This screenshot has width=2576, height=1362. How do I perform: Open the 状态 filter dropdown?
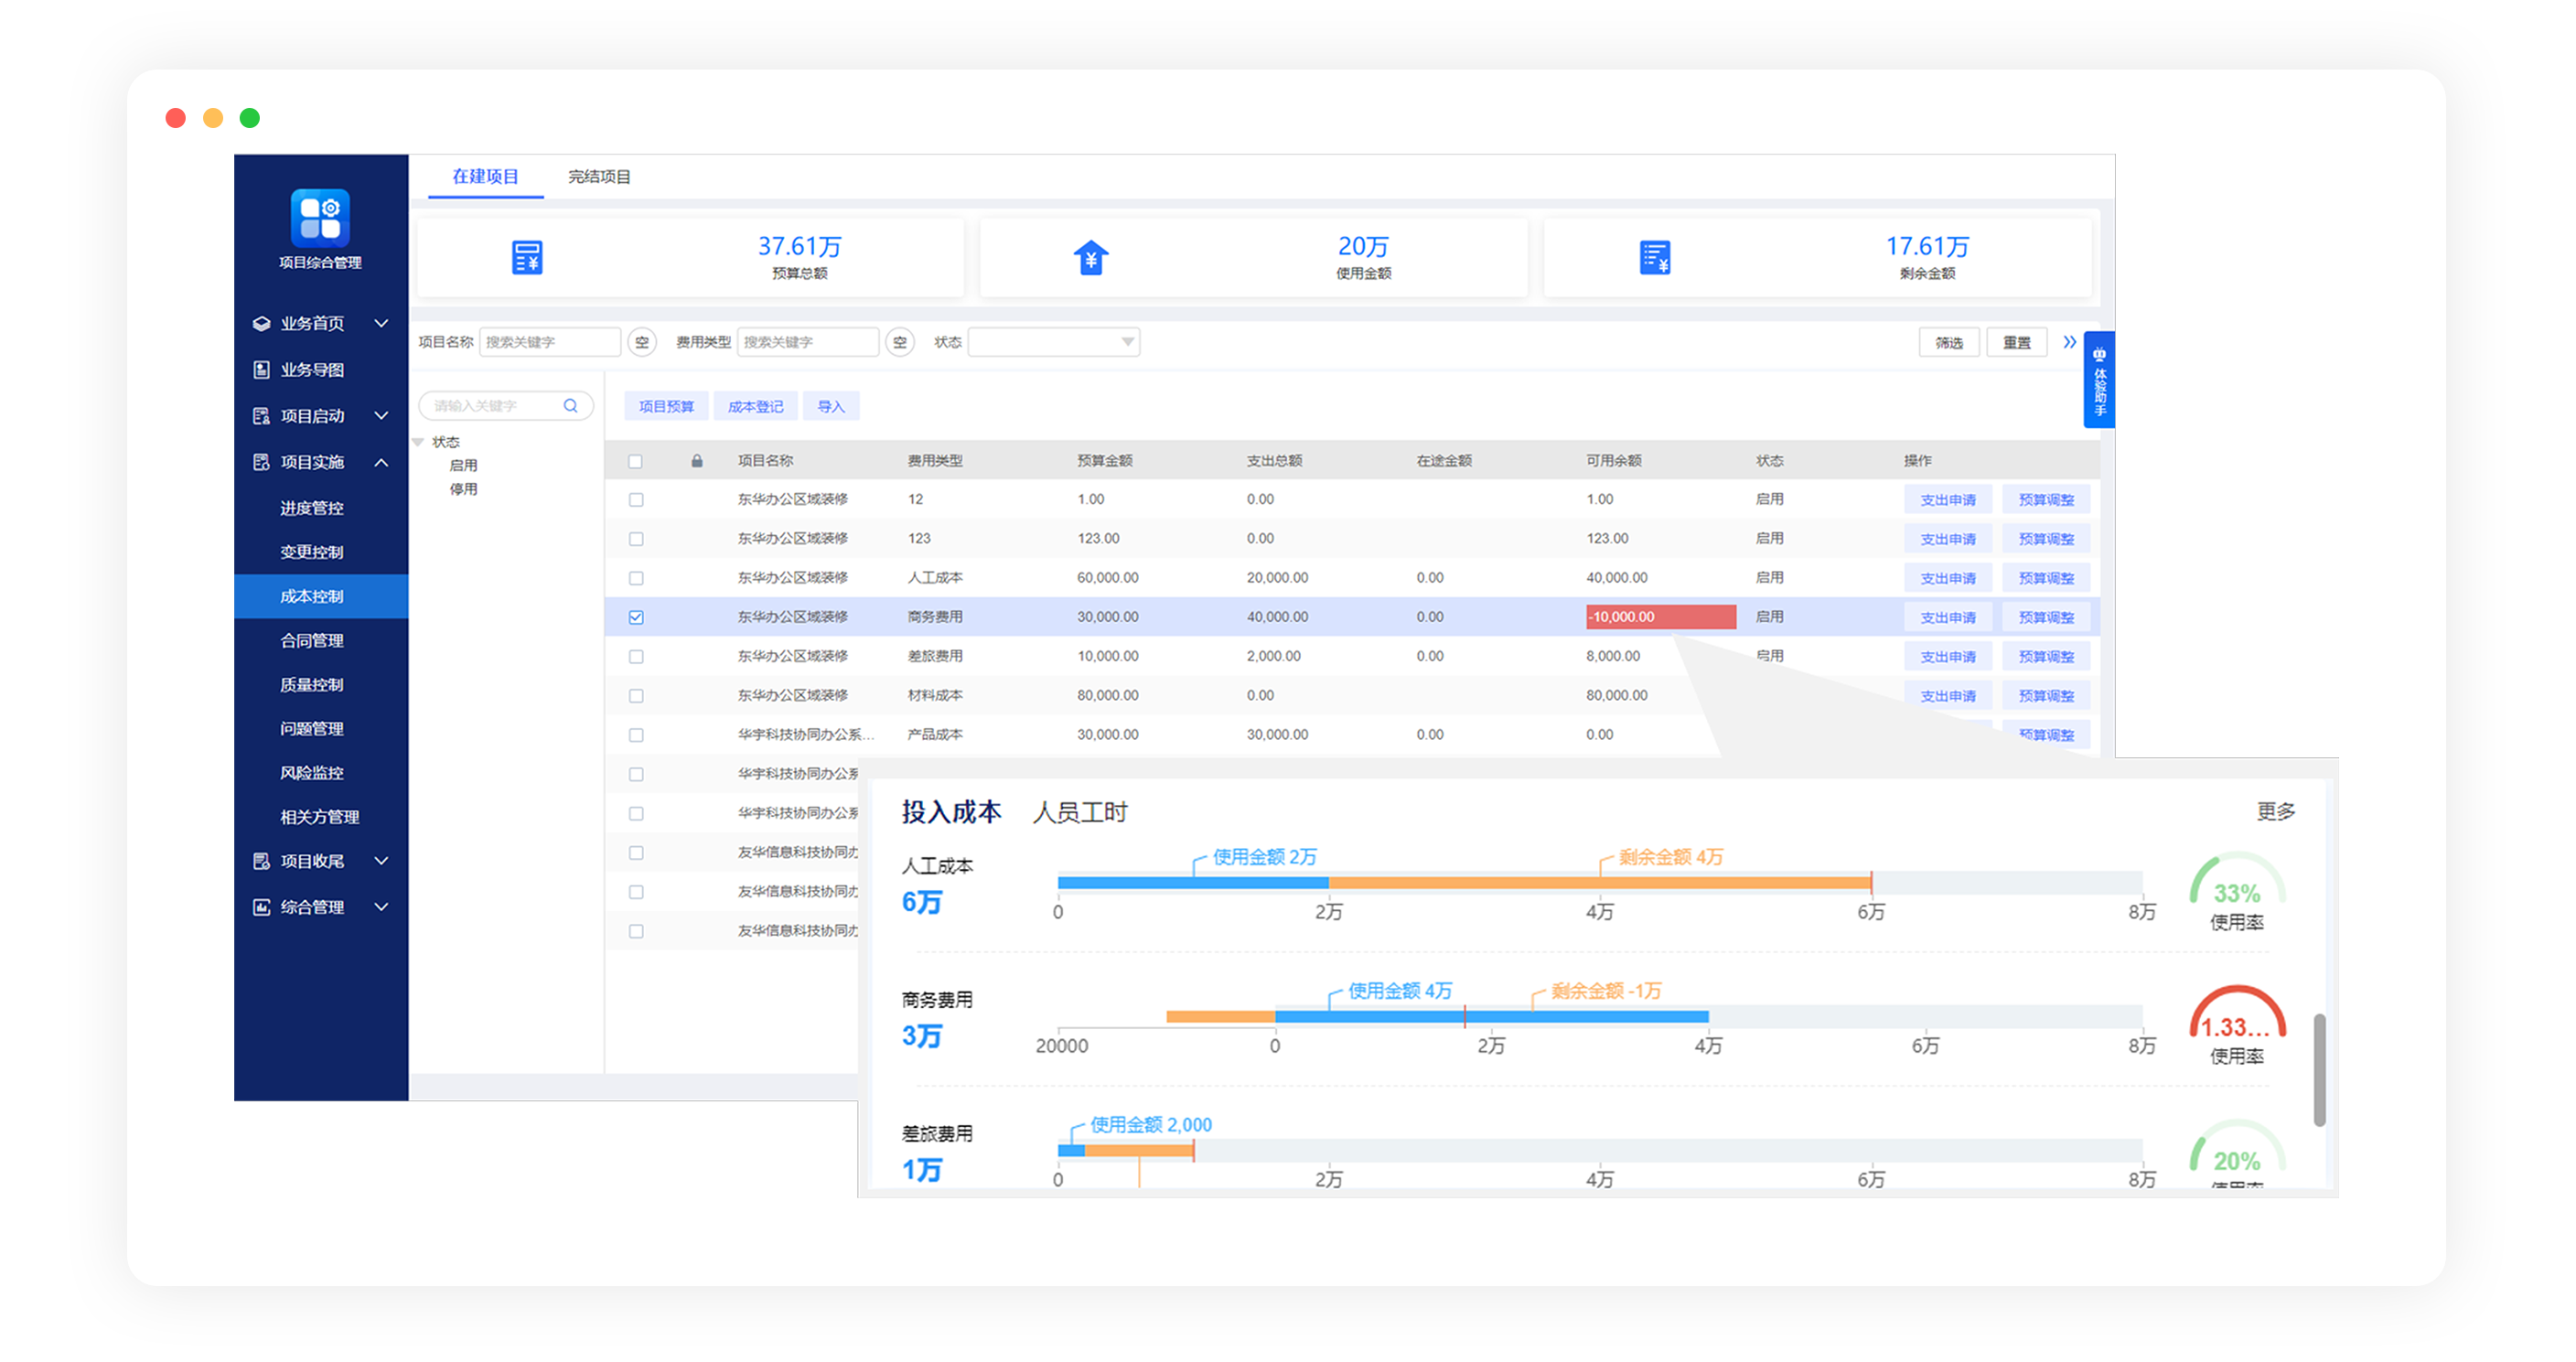coord(1053,342)
